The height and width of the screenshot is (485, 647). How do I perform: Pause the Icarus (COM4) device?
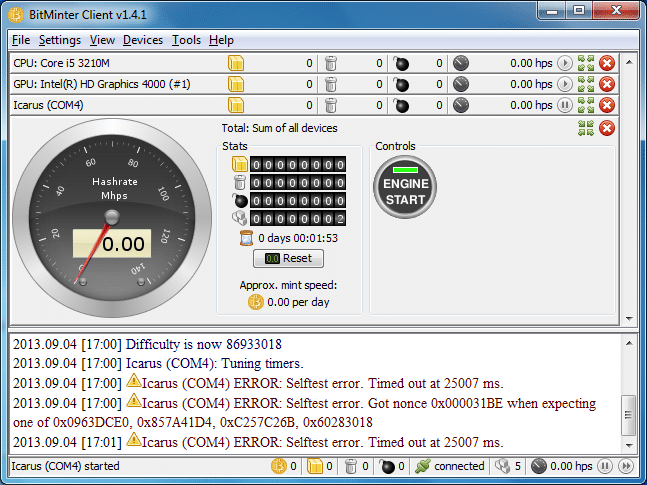click(x=564, y=105)
